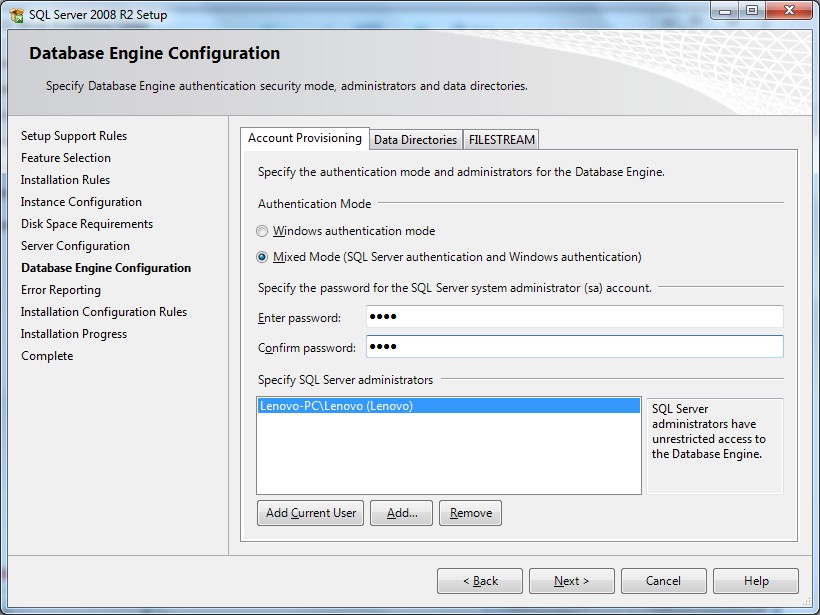Click Installation Progress step
The image size is (820, 615).
click(74, 334)
